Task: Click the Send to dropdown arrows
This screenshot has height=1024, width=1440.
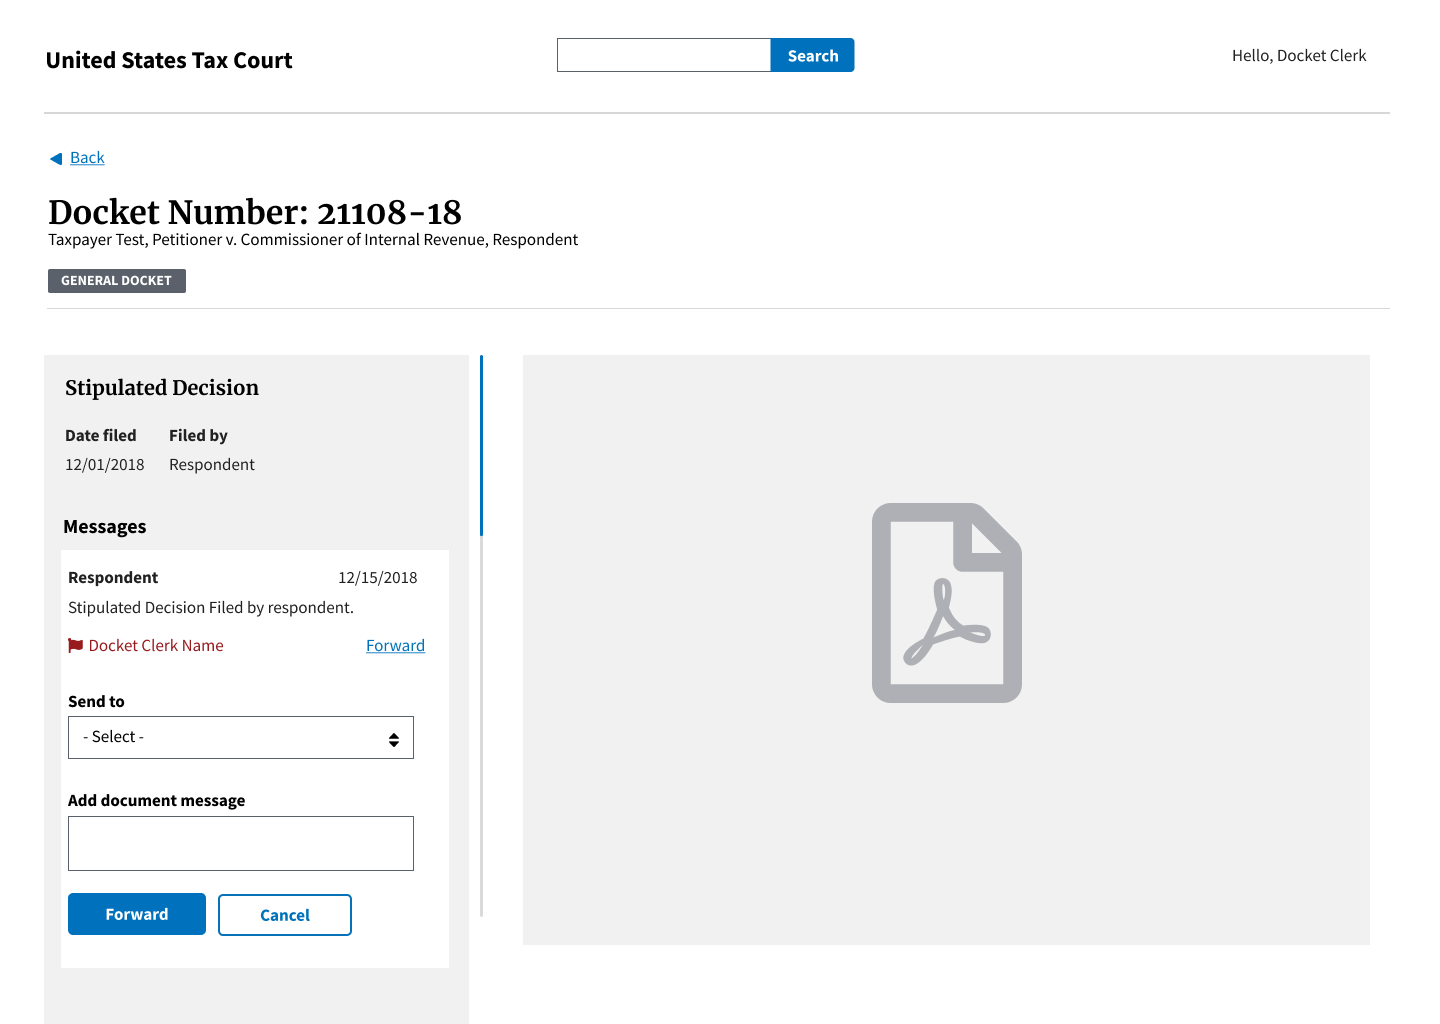Action: click(x=394, y=739)
